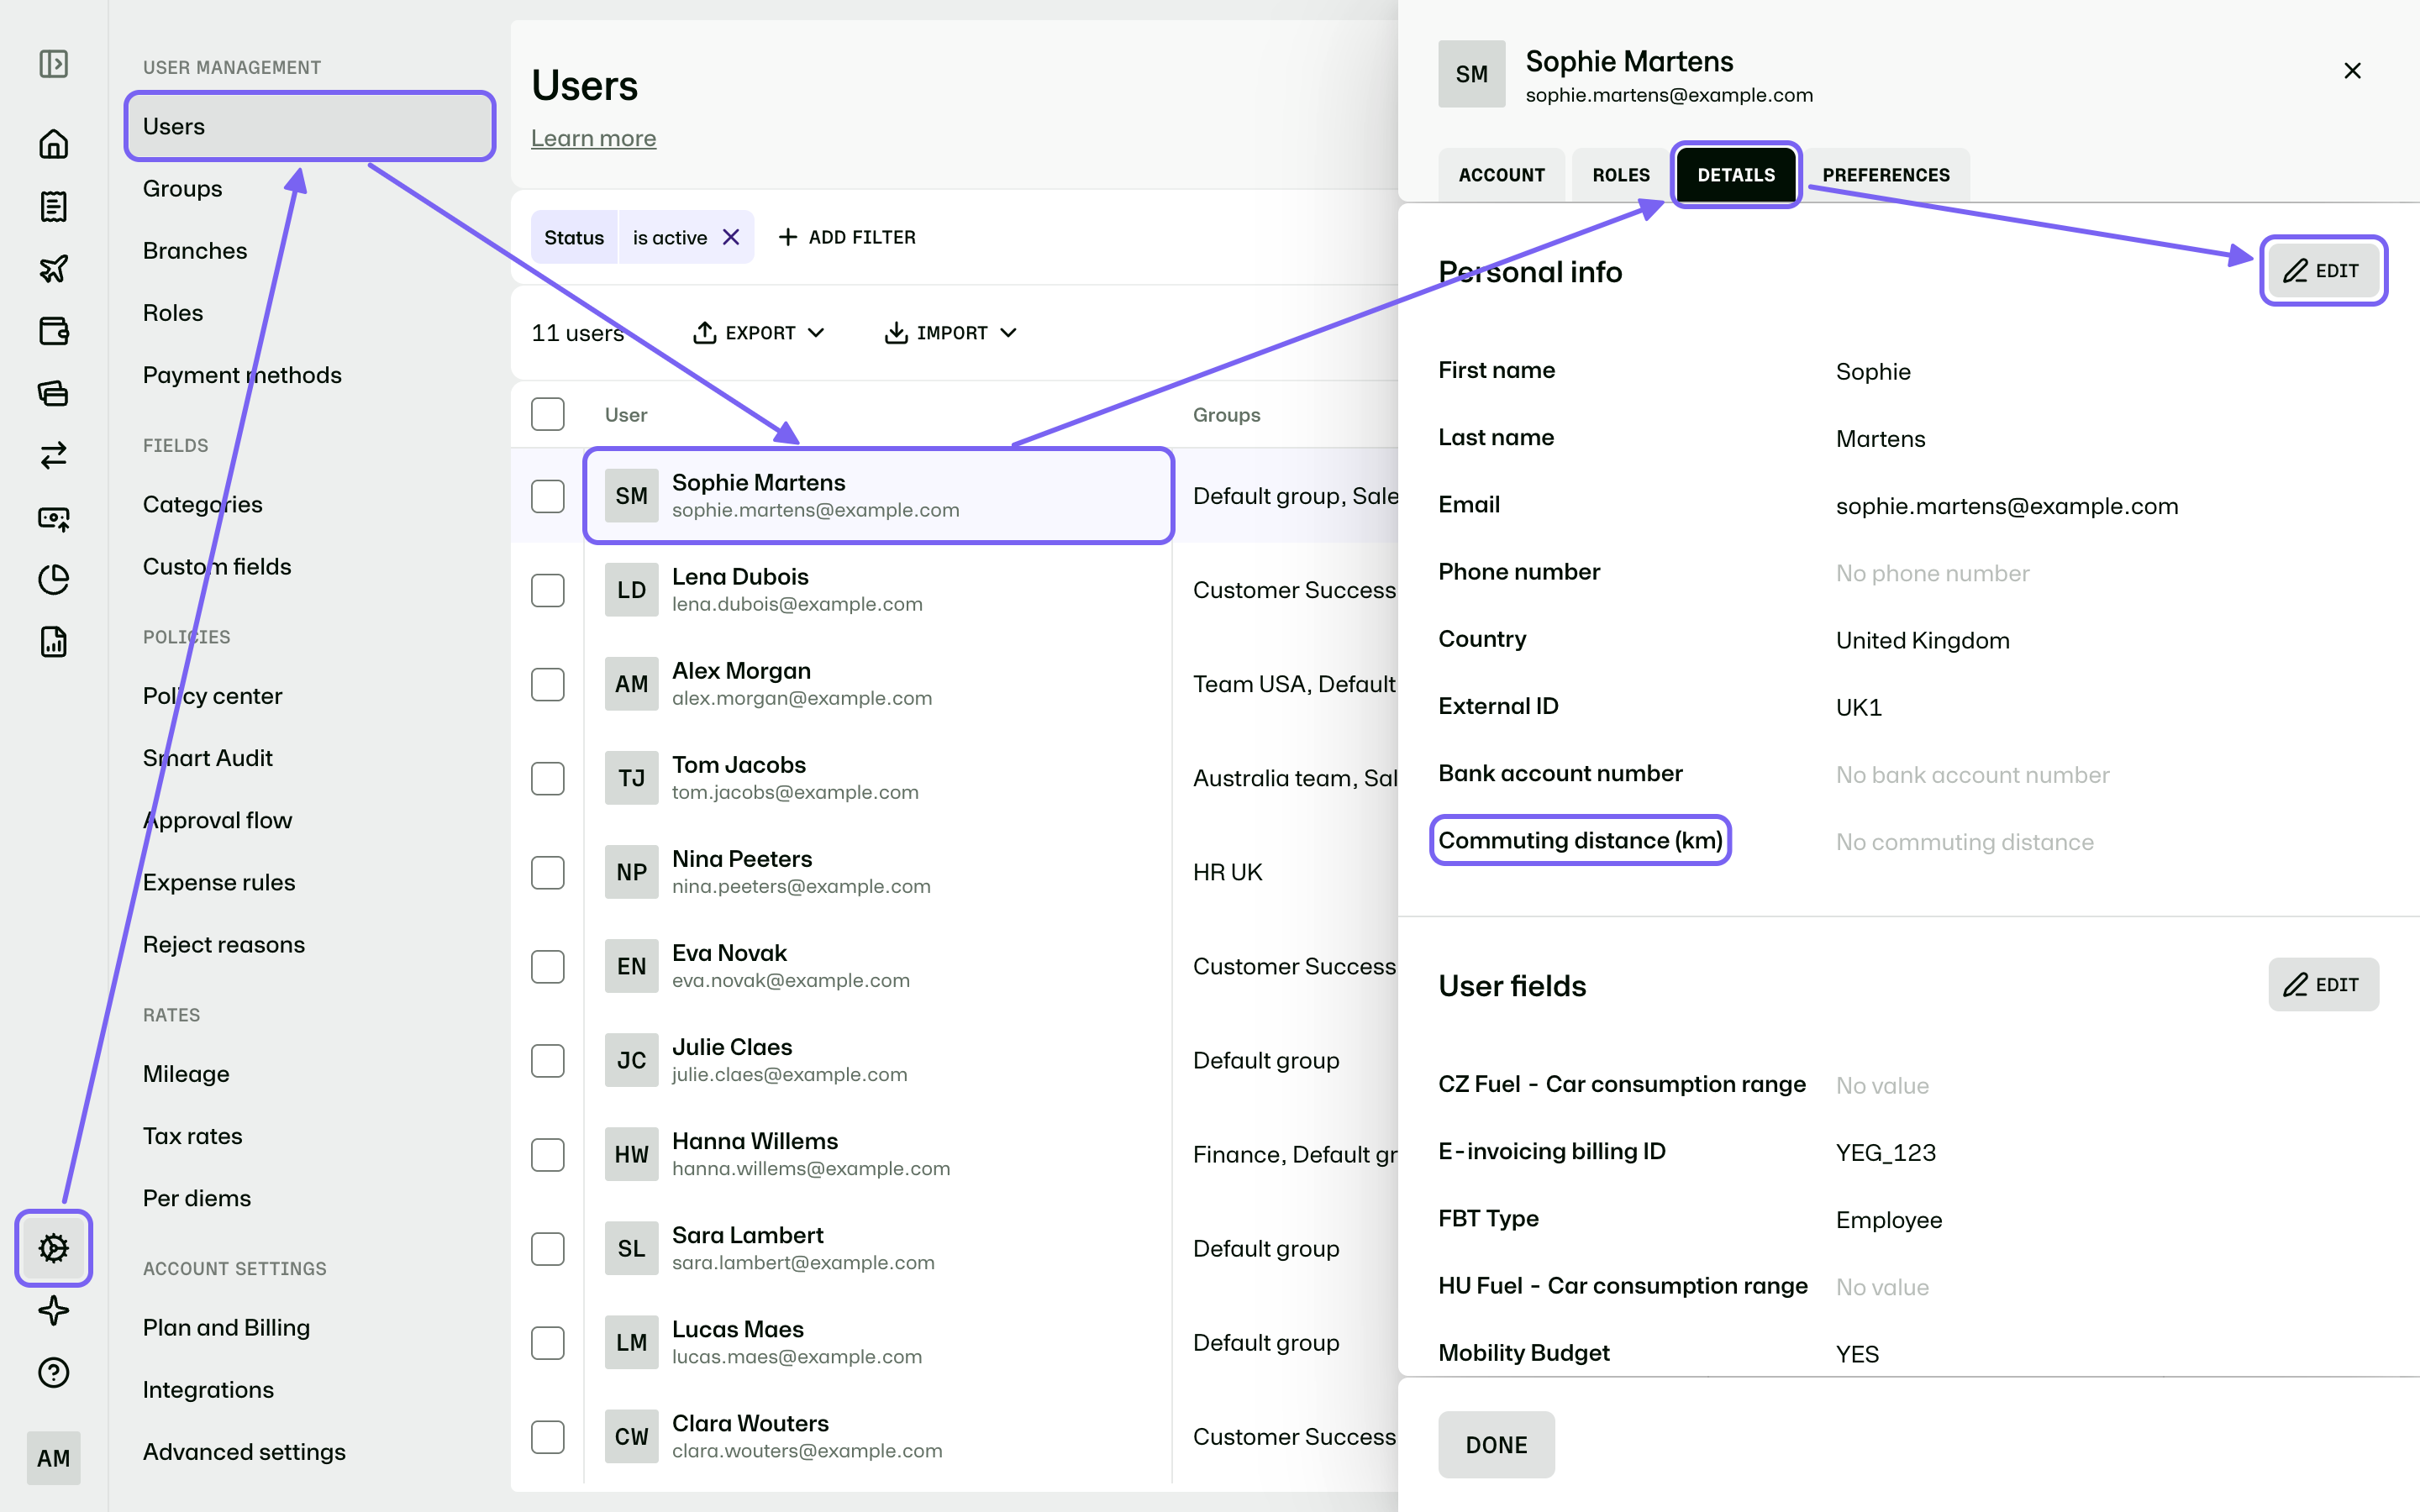This screenshot has height=1512, width=2420.
Task: Go to the Home icon in sidebar
Action: (53, 144)
